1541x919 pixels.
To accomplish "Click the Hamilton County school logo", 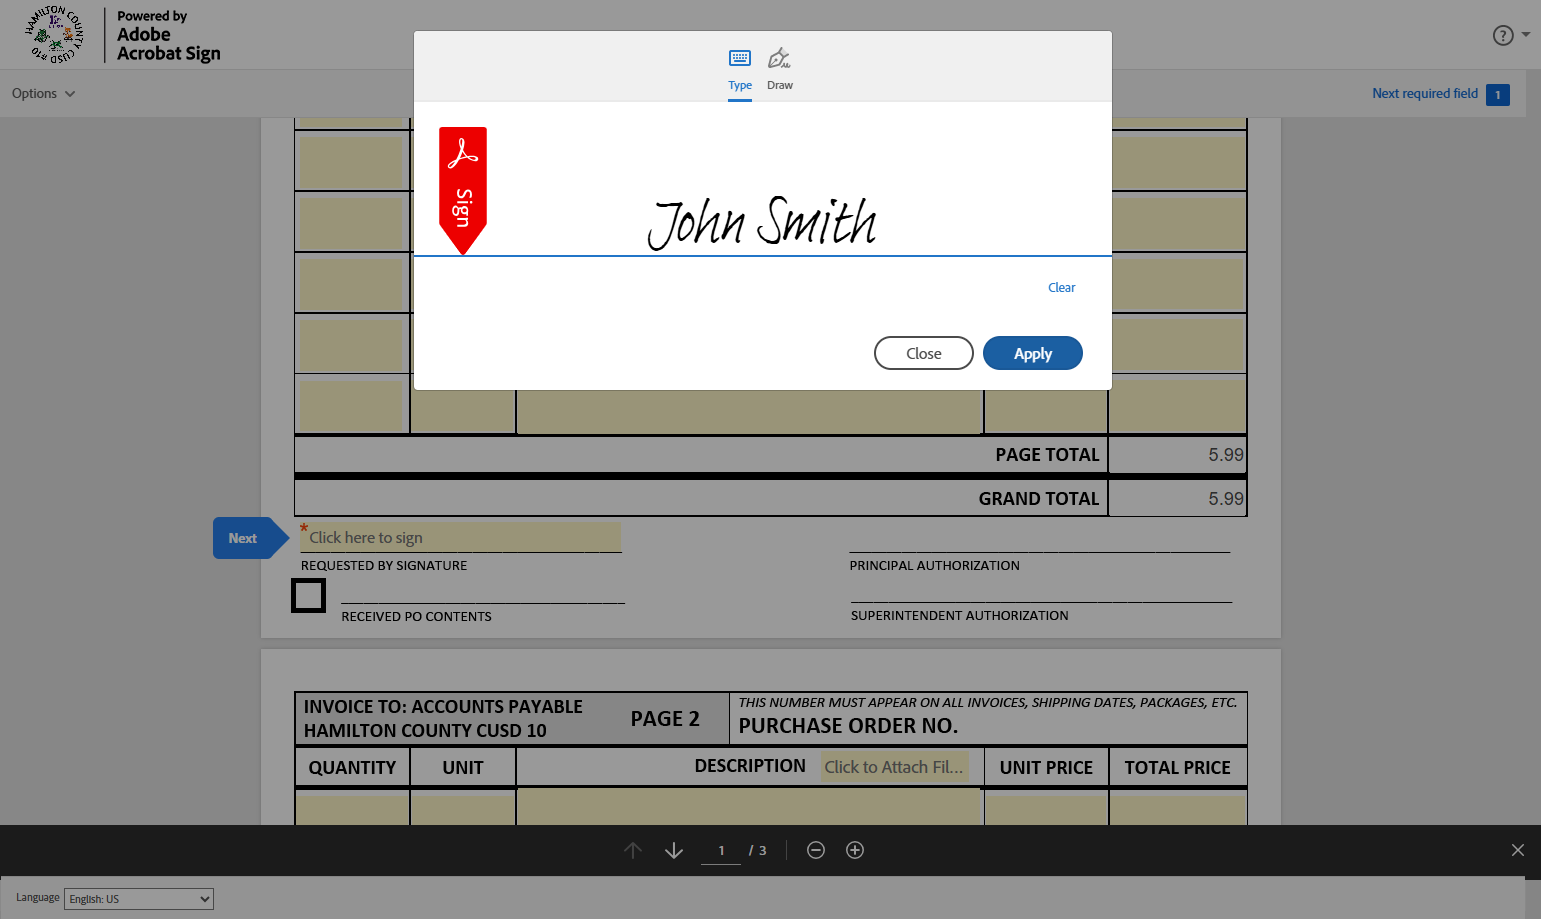I will click(x=54, y=35).
